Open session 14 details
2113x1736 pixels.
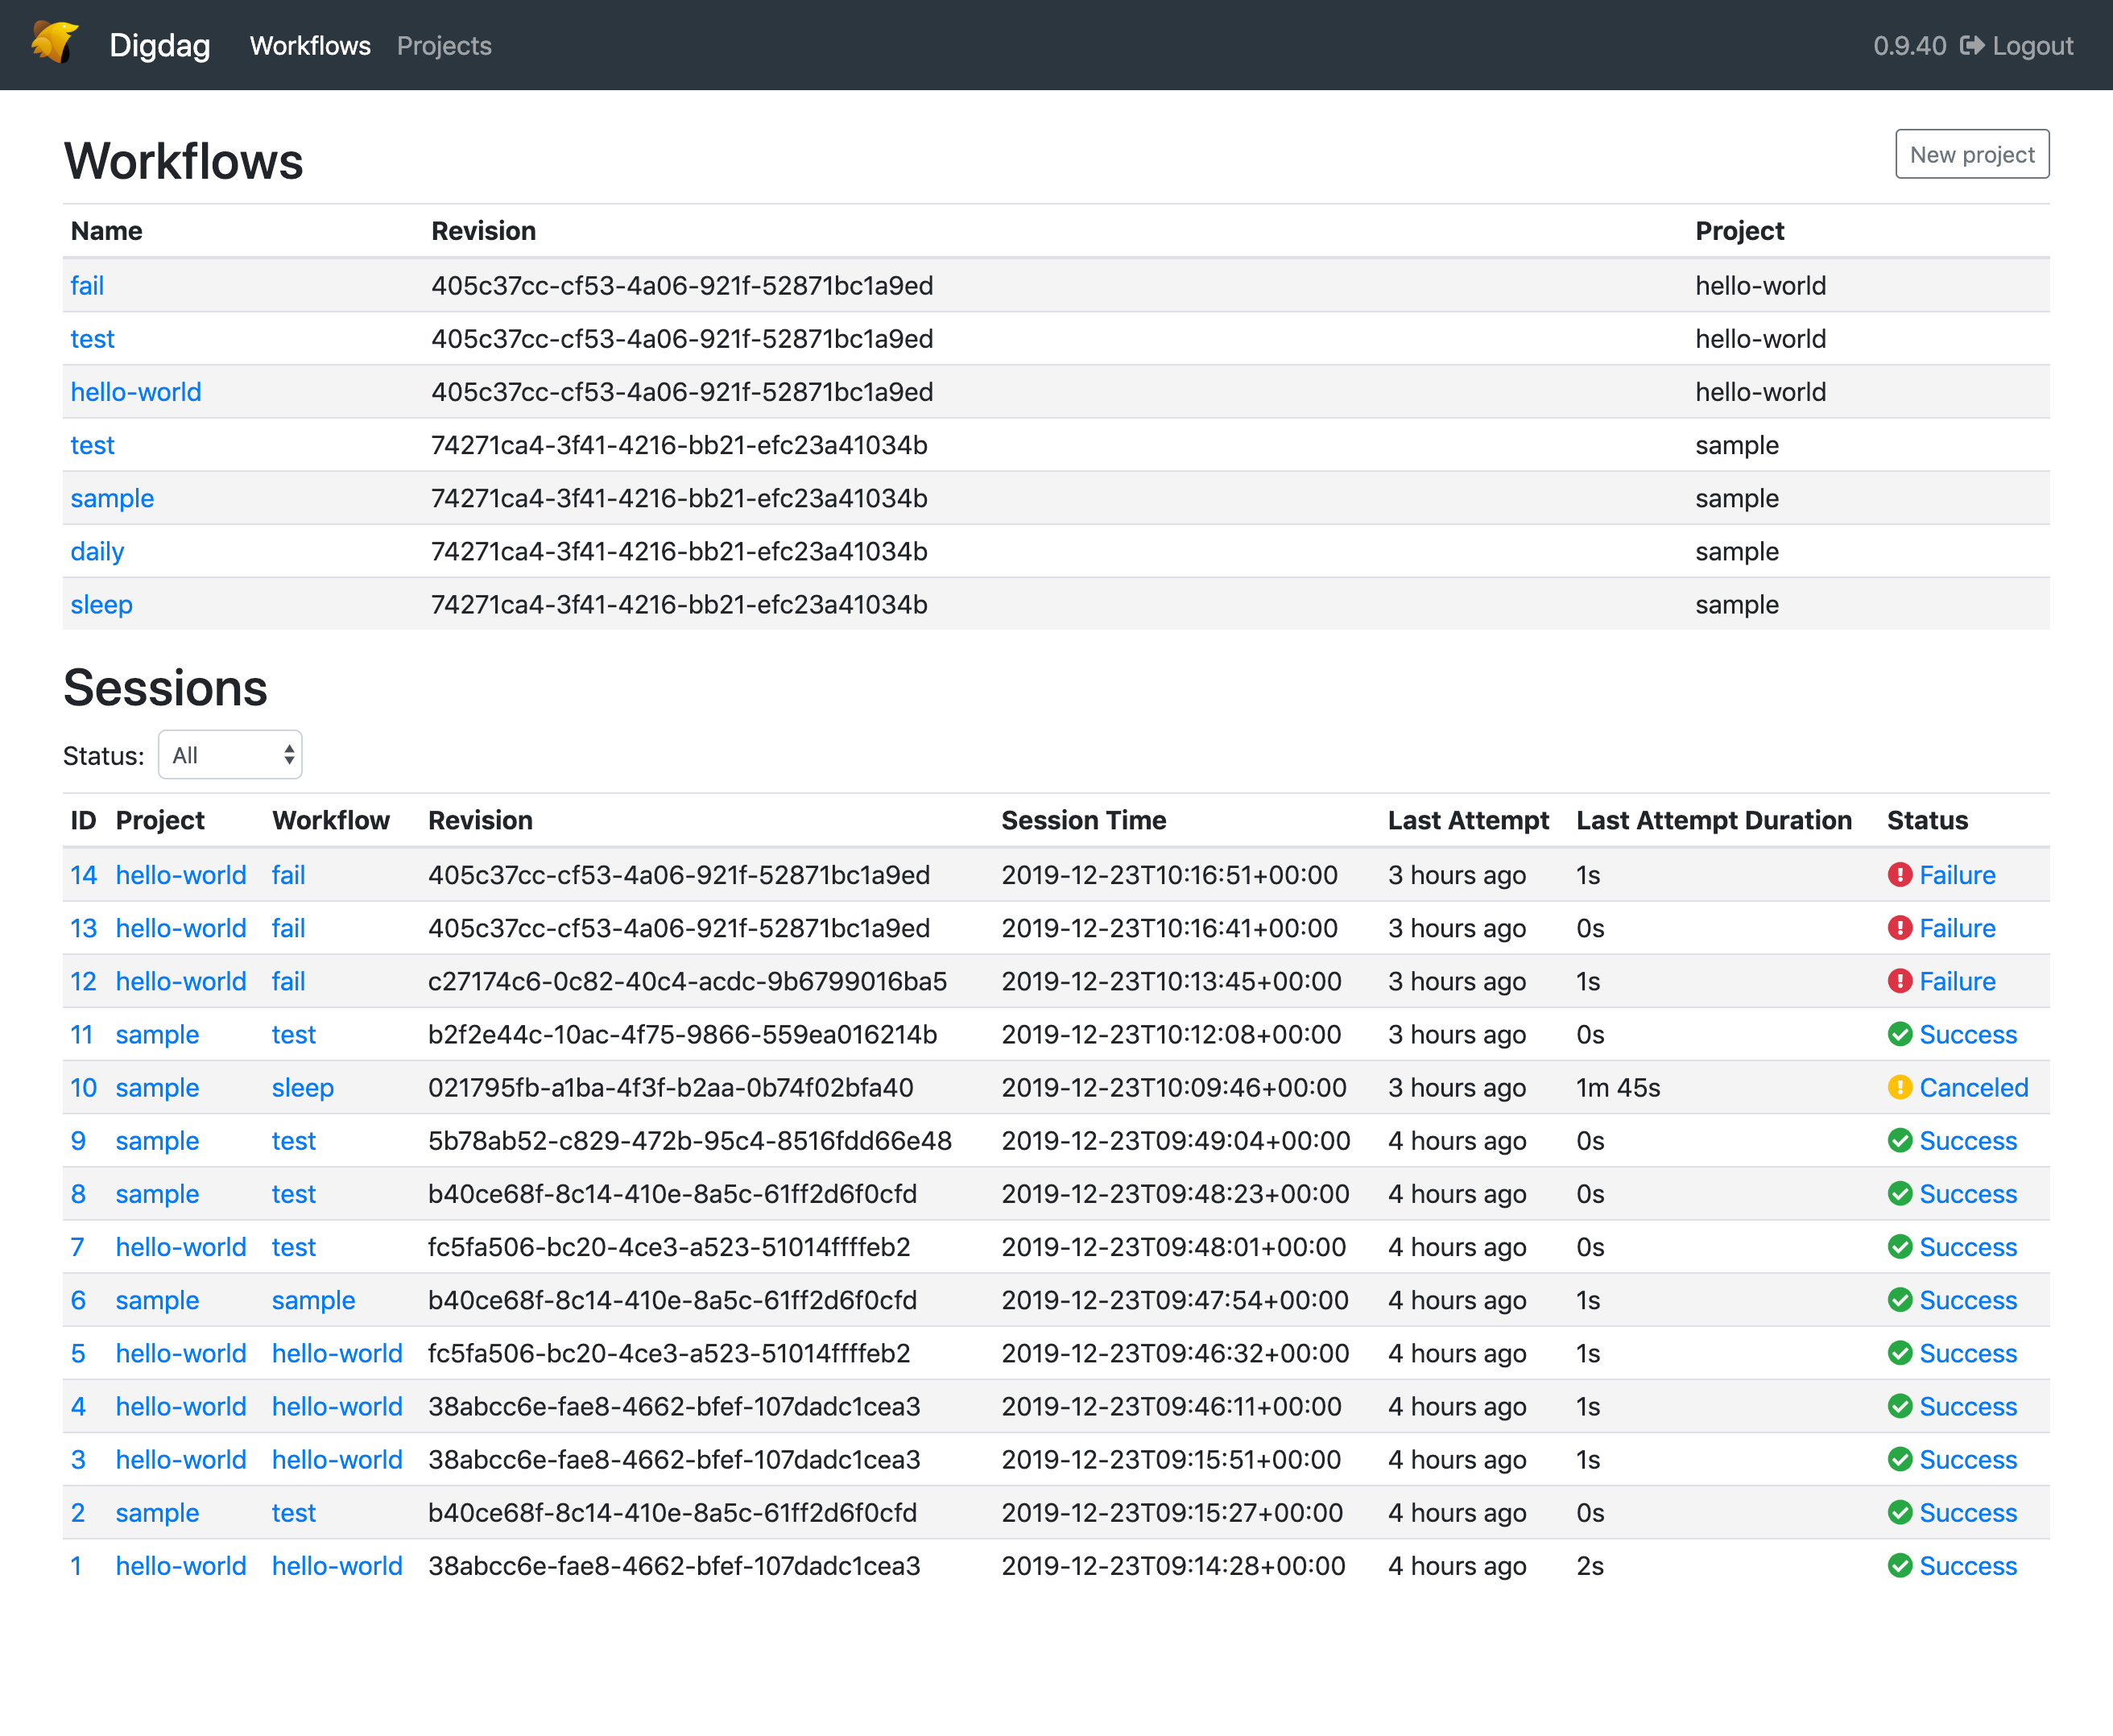point(84,874)
